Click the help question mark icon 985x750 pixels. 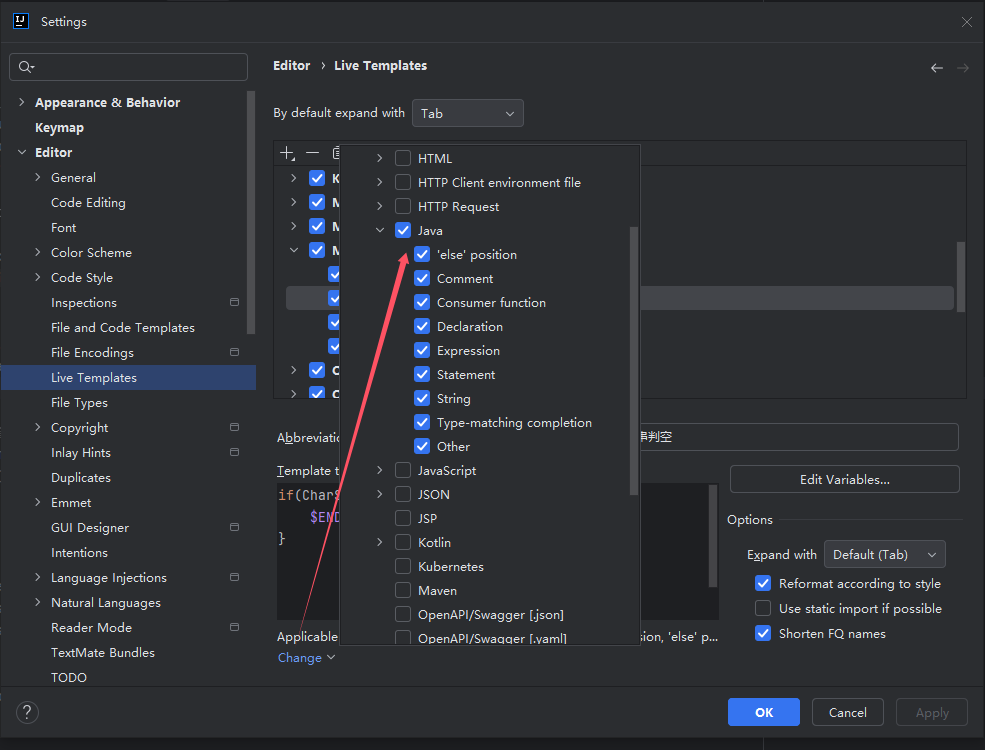pyautogui.click(x=27, y=712)
